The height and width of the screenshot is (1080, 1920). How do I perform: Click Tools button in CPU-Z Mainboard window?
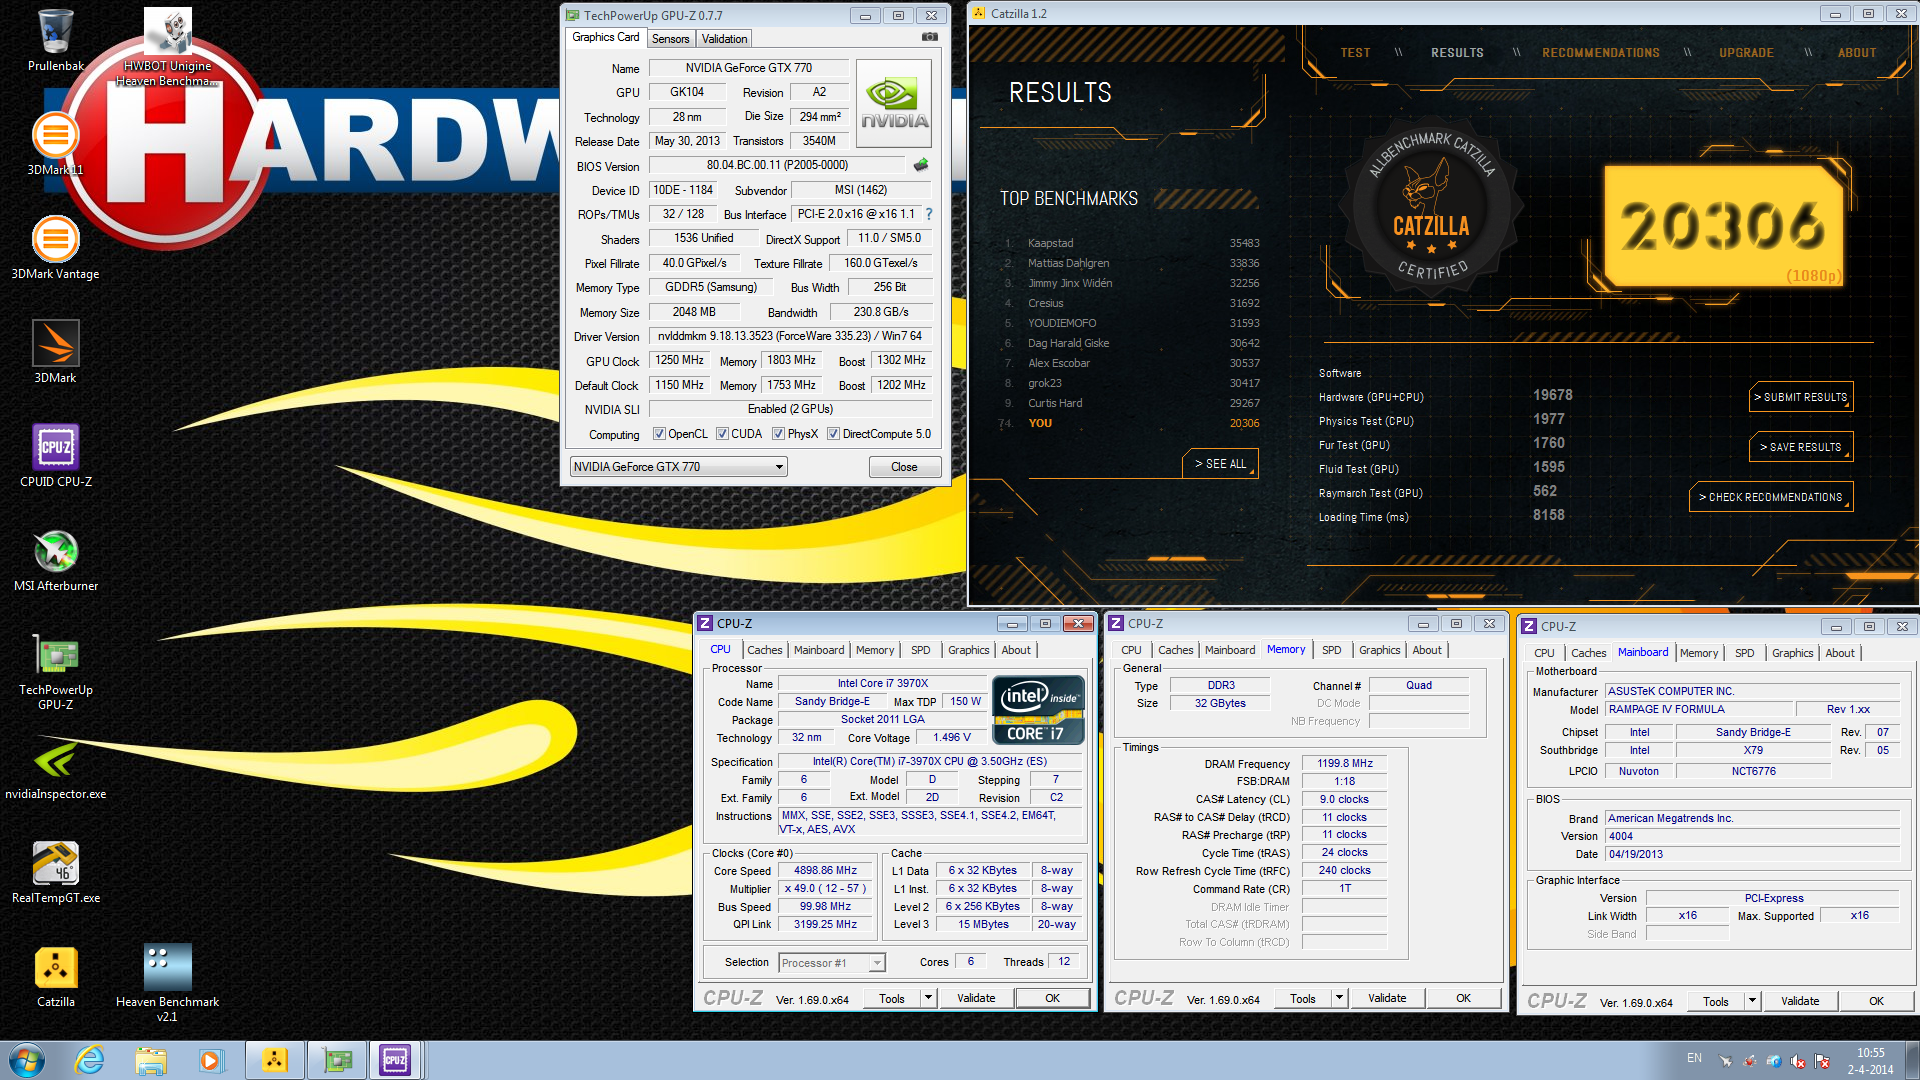(1716, 1001)
